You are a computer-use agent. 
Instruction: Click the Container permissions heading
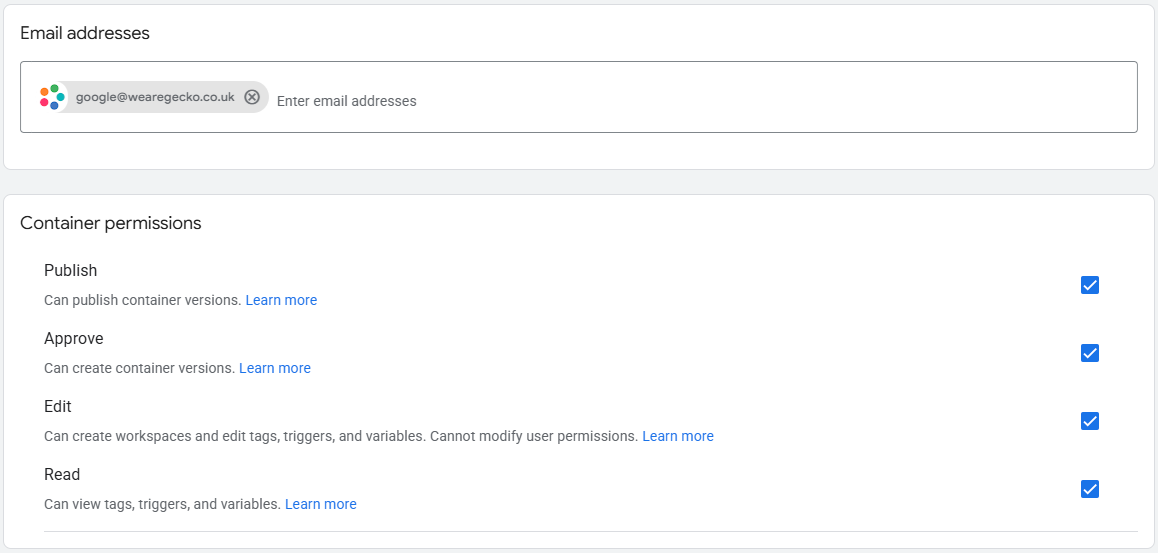[x=111, y=223]
